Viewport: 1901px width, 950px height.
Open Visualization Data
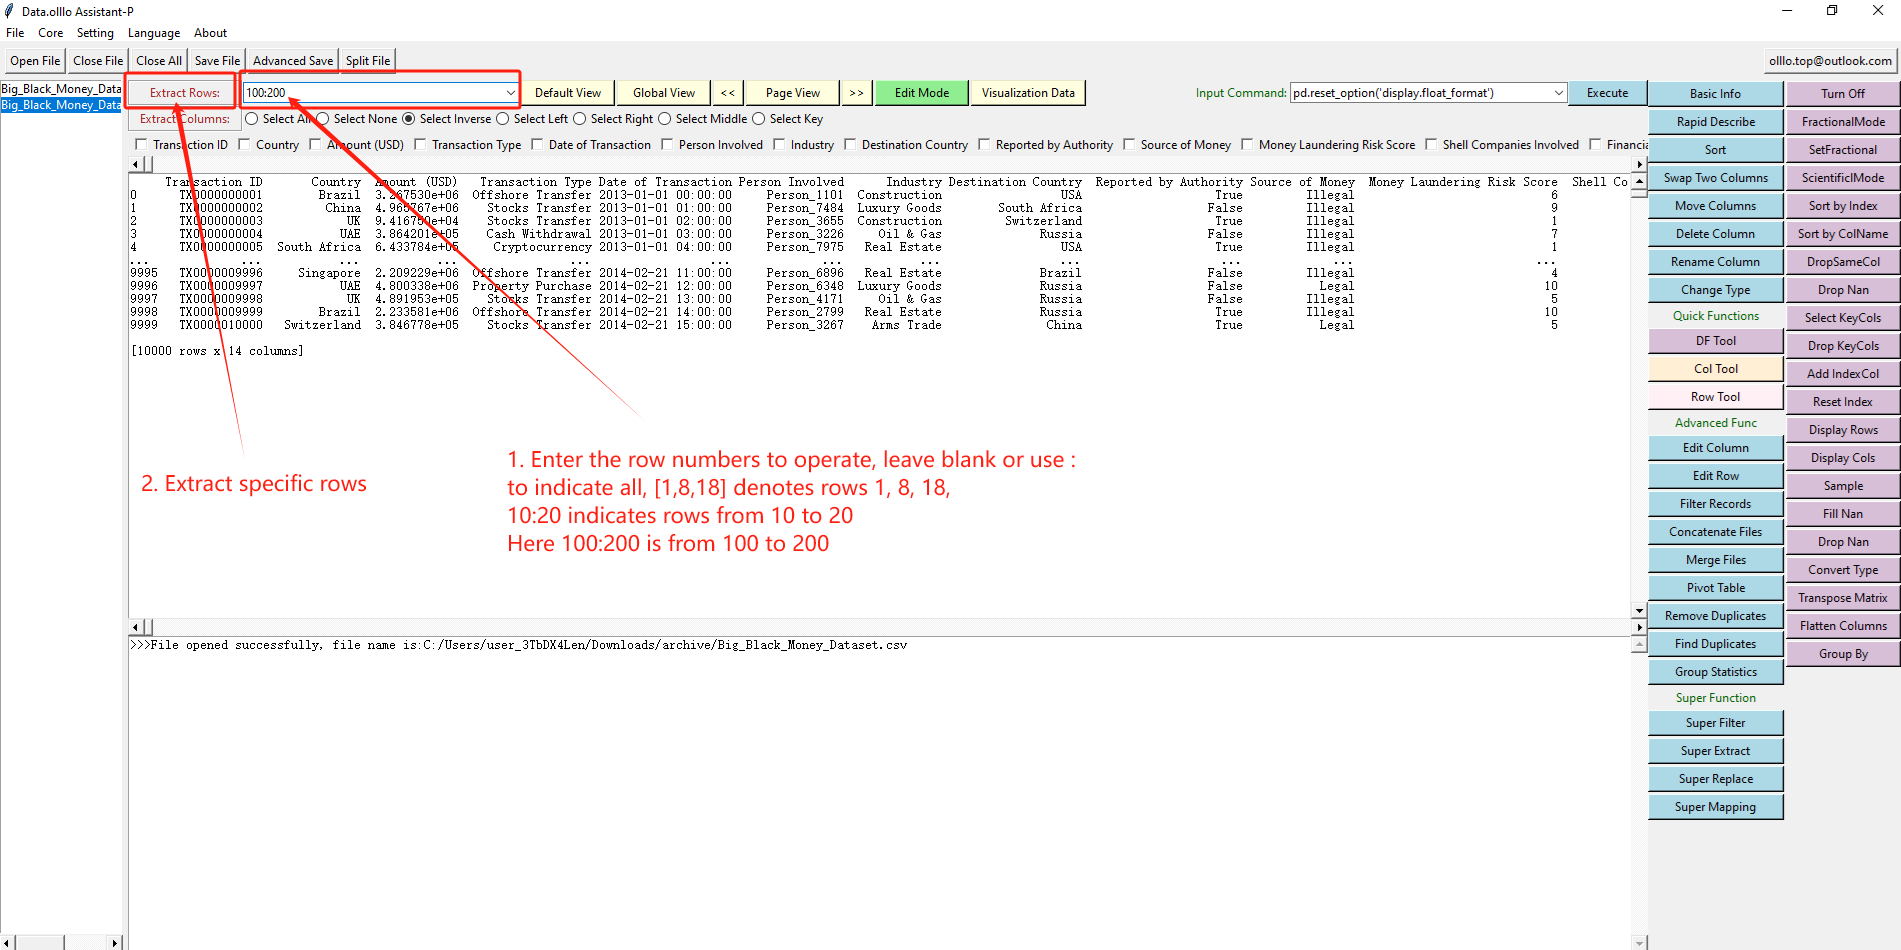(1028, 93)
